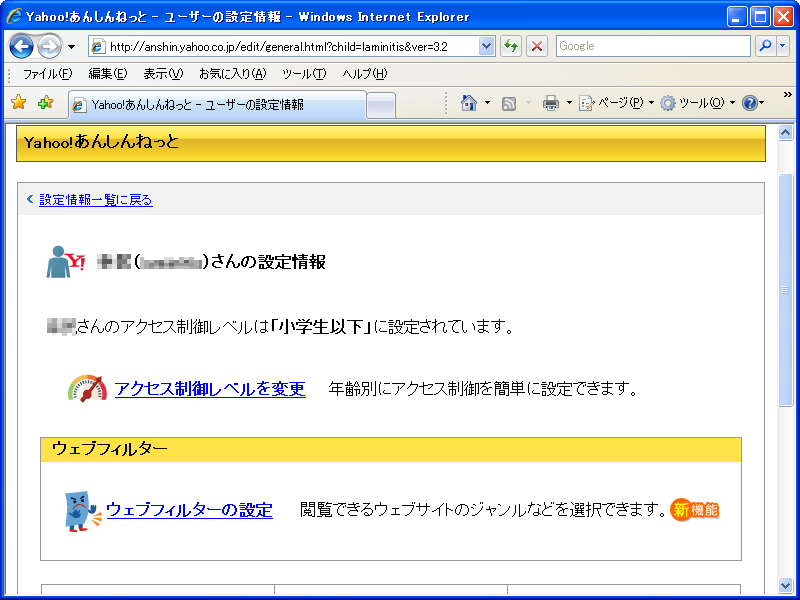This screenshot has width=800, height=600.
Task: Click the Print icon
Action: pyautogui.click(x=551, y=104)
